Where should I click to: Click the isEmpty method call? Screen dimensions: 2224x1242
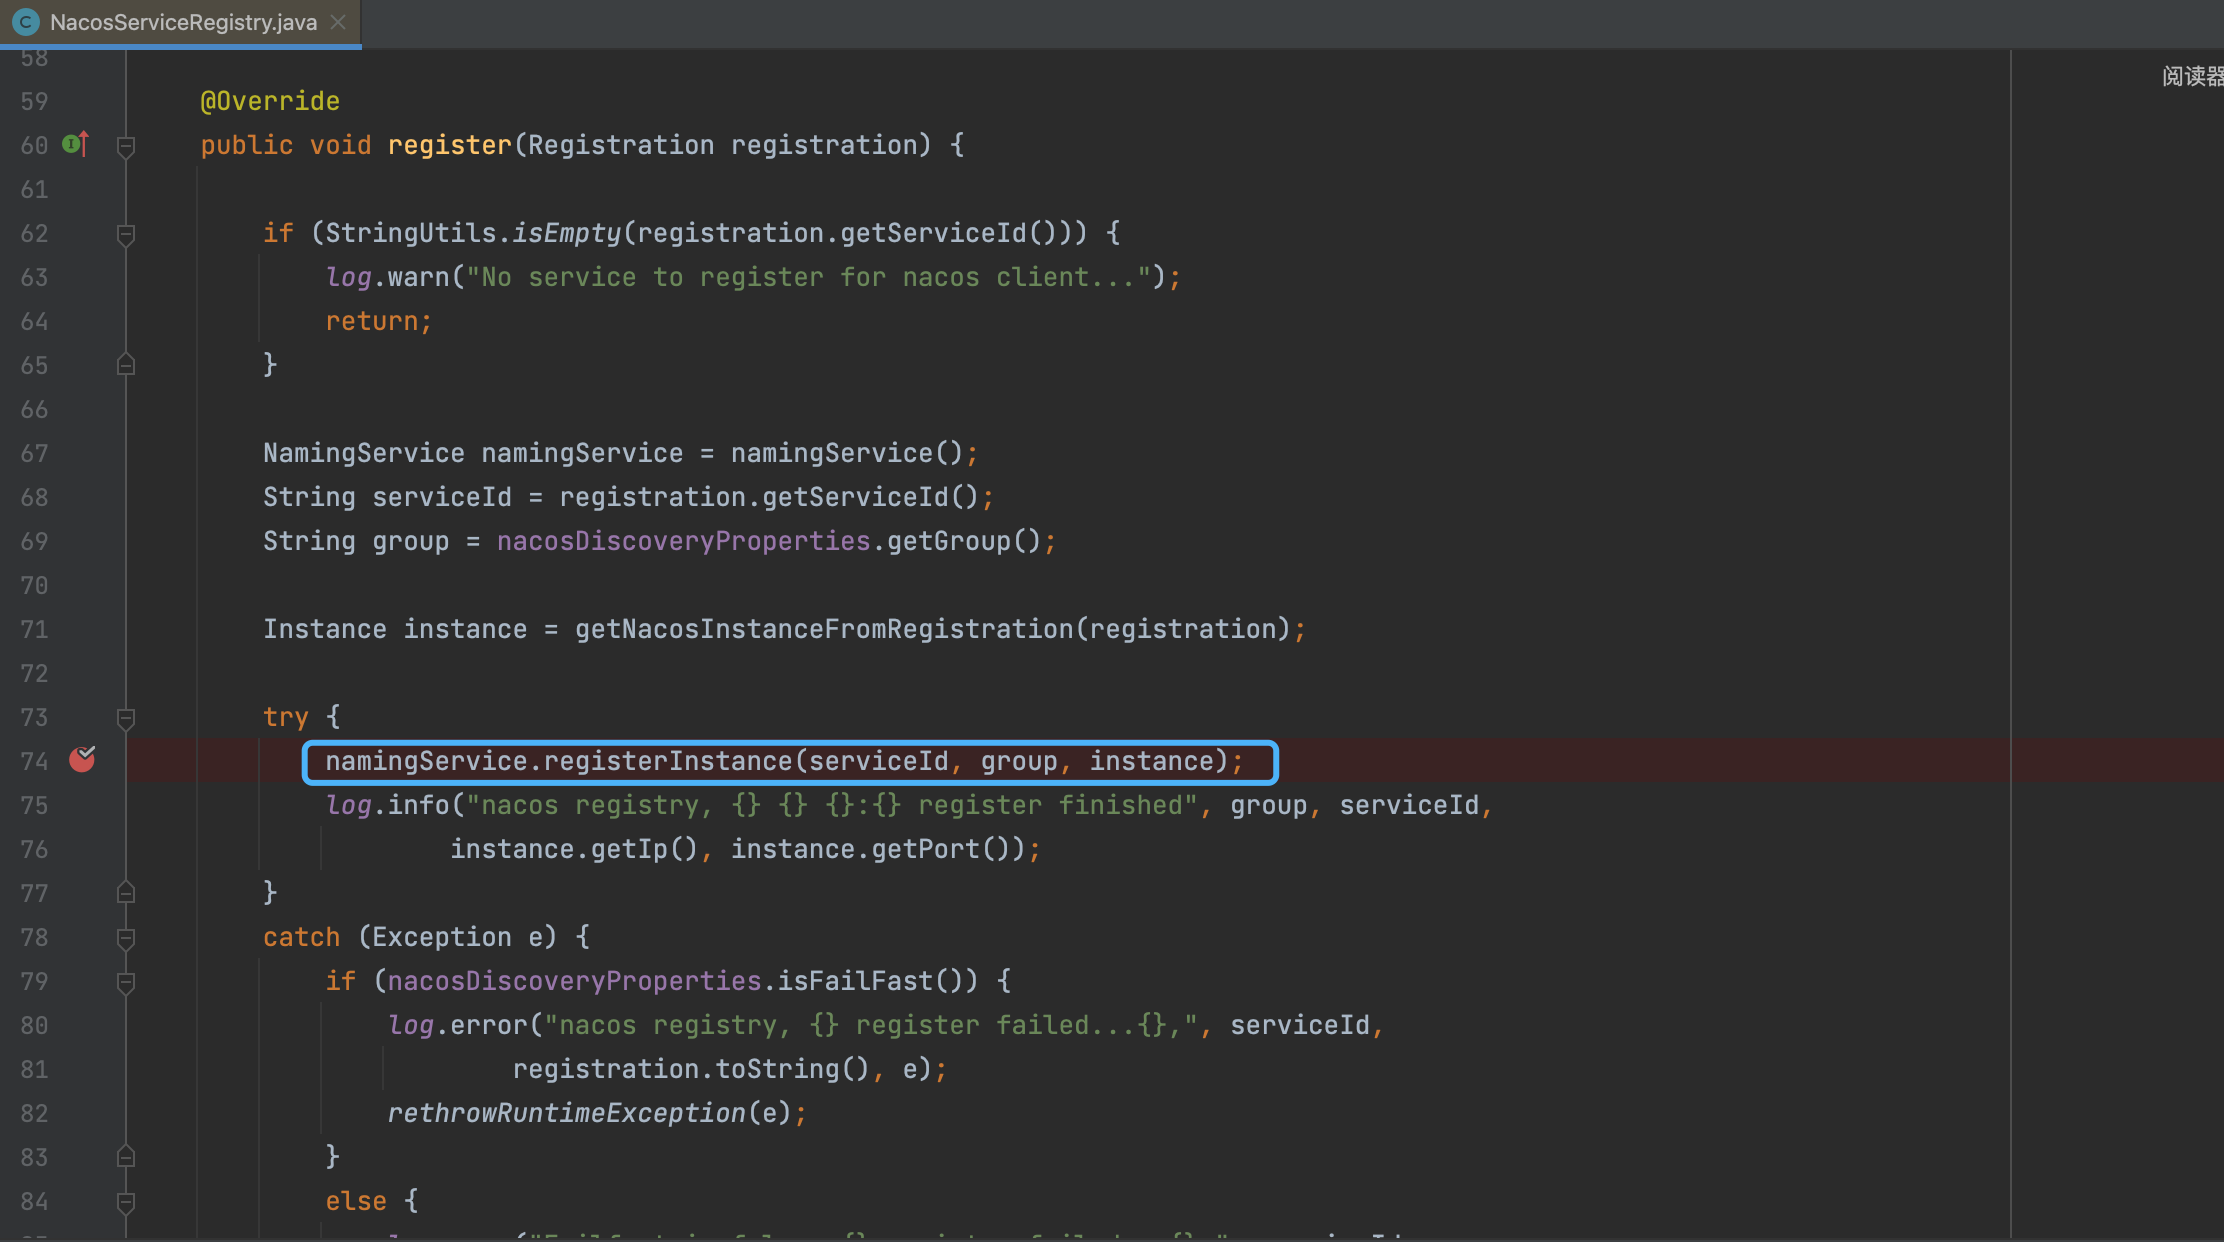pos(566,233)
